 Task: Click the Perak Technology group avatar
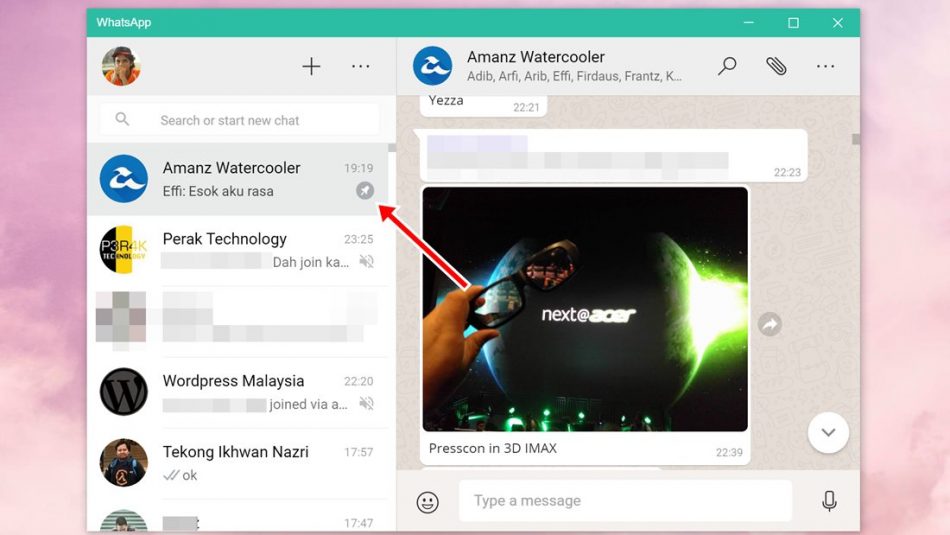124,250
